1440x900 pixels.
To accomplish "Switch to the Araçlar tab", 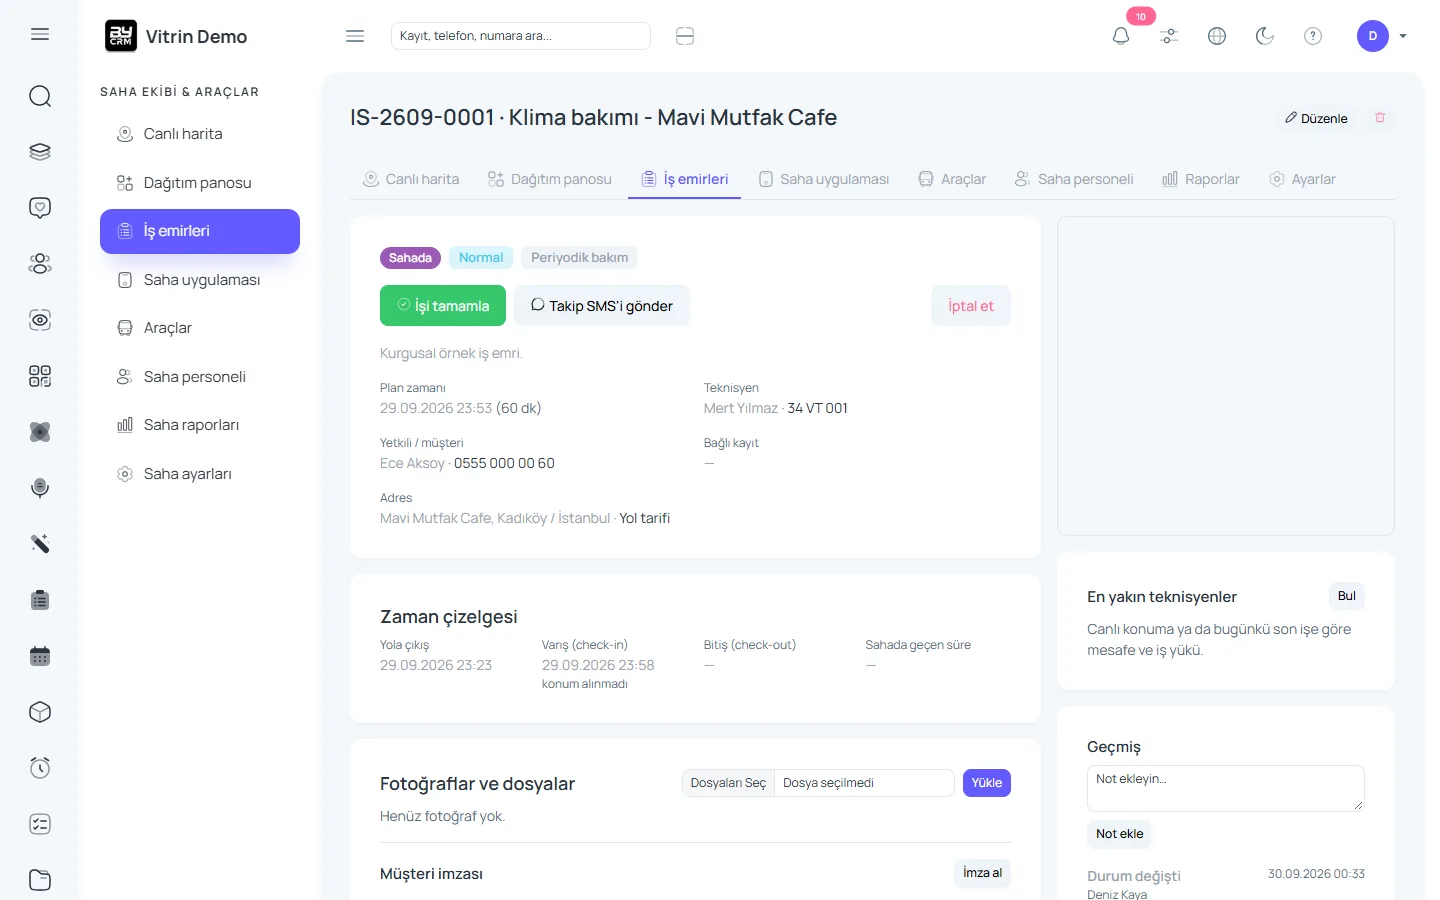I will tap(953, 179).
